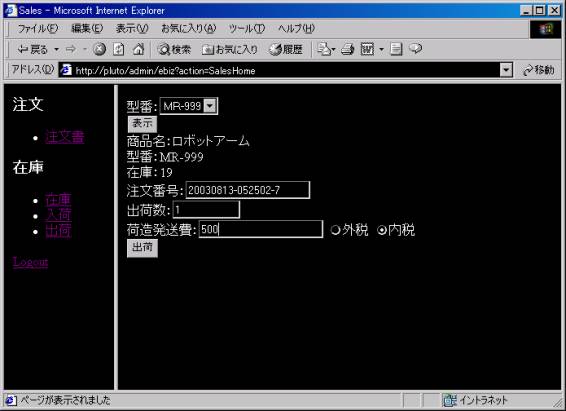The image size is (566, 411).
Task: Open the 注文書 link in sidebar
Action: point(65,137)
